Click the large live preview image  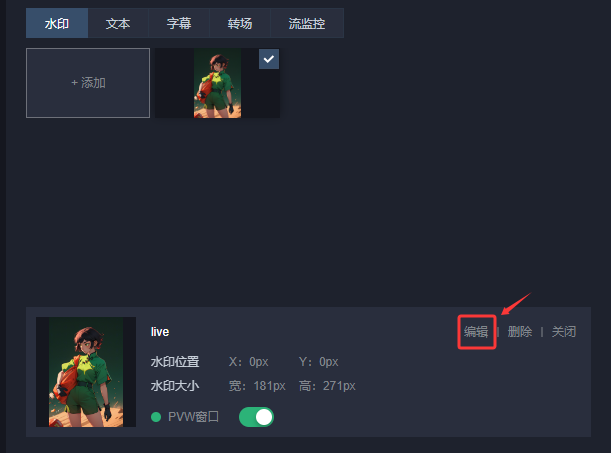coord(86,372)
